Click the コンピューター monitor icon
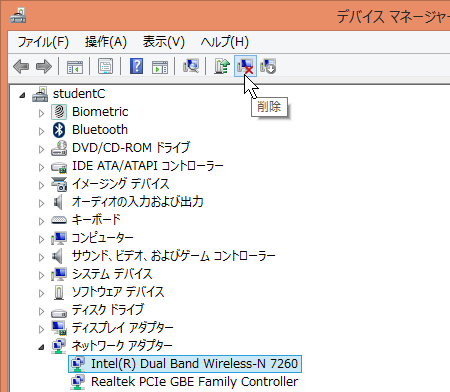 (59, 238)
